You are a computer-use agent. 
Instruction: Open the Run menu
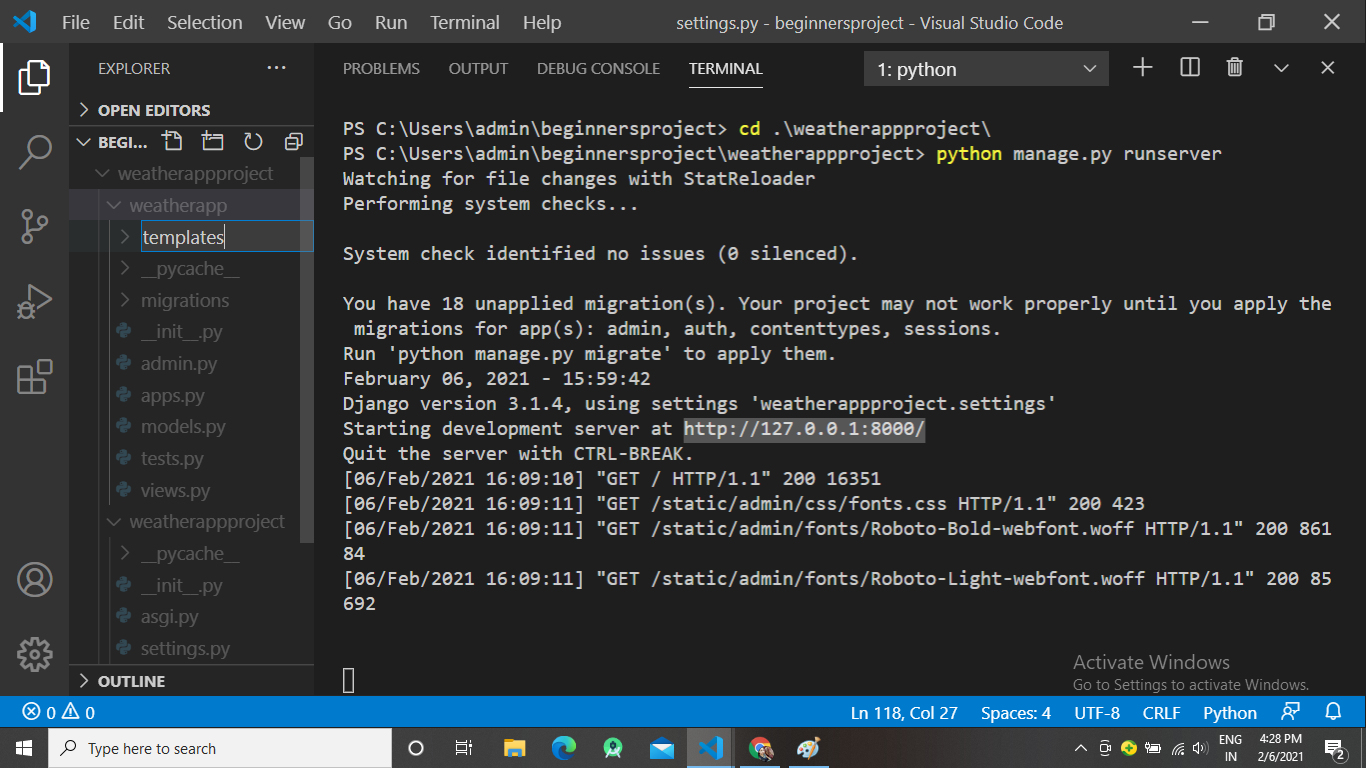point(390,22)
